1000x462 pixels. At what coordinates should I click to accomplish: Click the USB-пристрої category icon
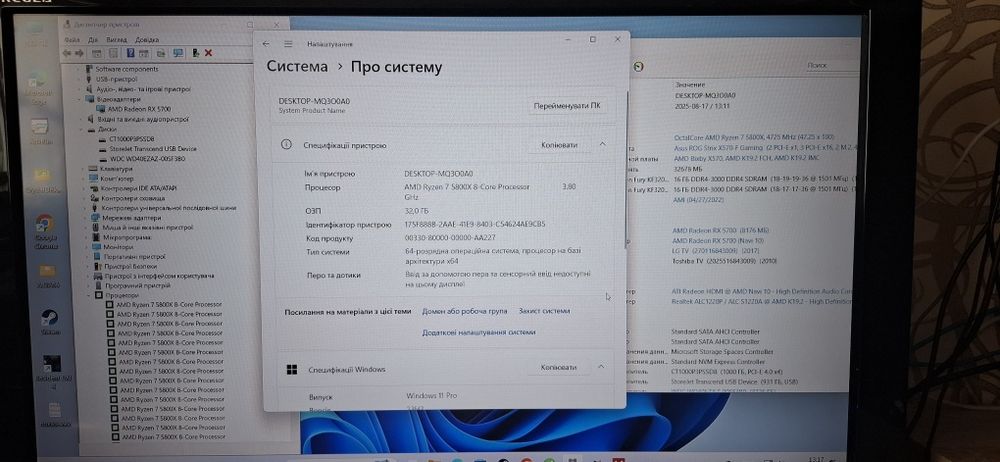(x=89, y=79)
